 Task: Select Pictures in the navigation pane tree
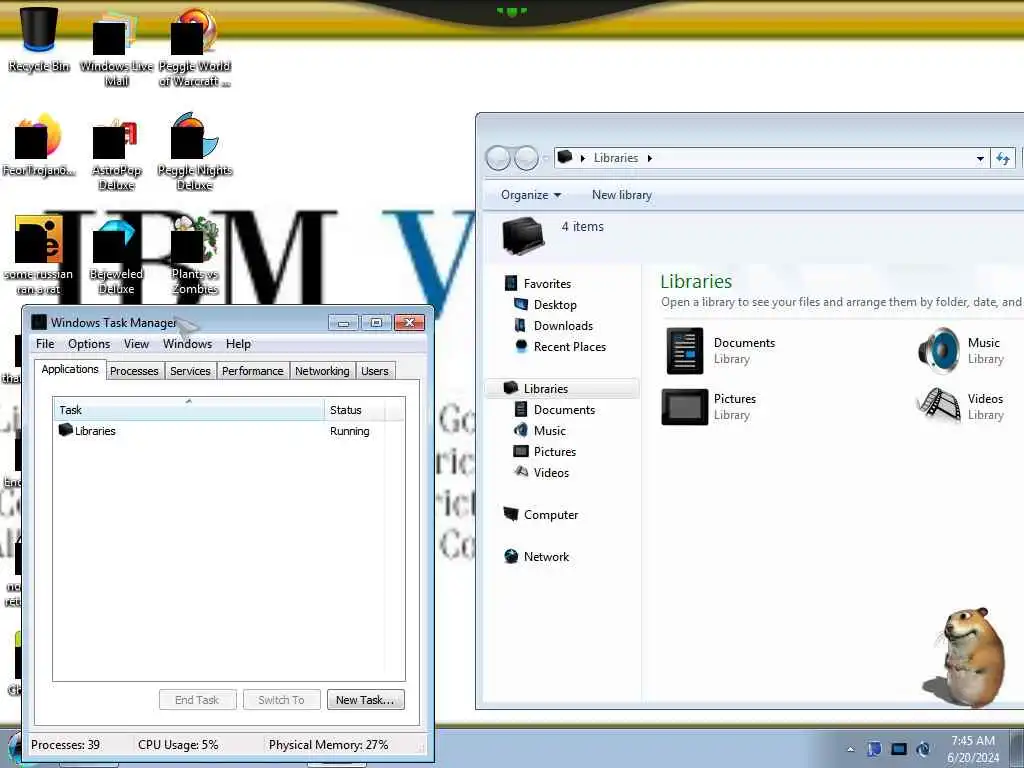pyautogui.click(x=554, y=451)
